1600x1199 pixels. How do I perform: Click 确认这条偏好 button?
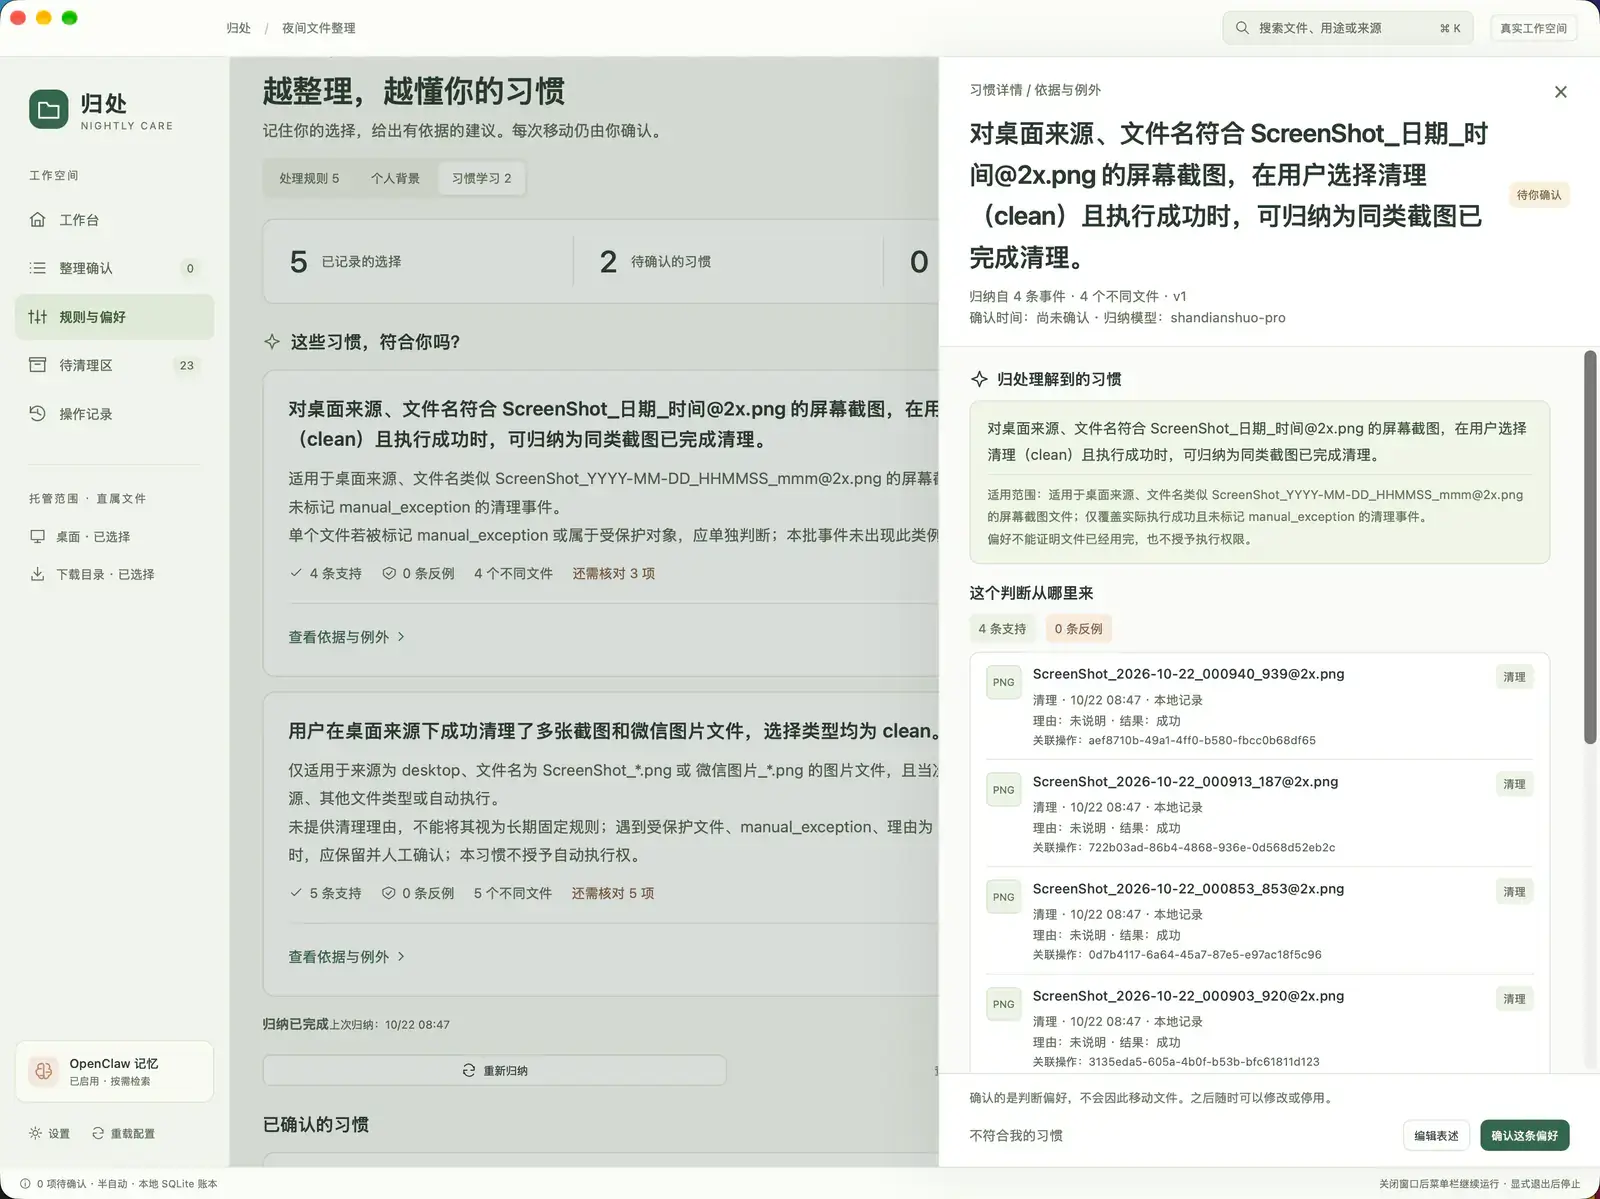[x=1524, y=1135]
